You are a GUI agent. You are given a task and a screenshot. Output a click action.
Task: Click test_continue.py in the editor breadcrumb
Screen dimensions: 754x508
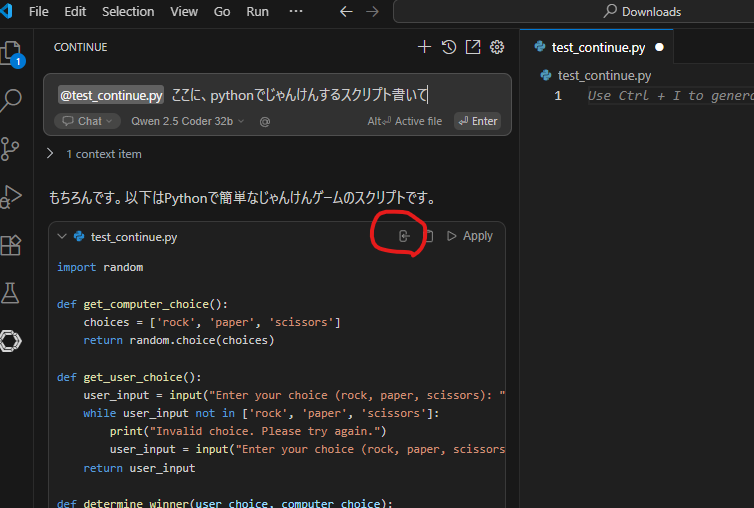(x=596, y=76)
